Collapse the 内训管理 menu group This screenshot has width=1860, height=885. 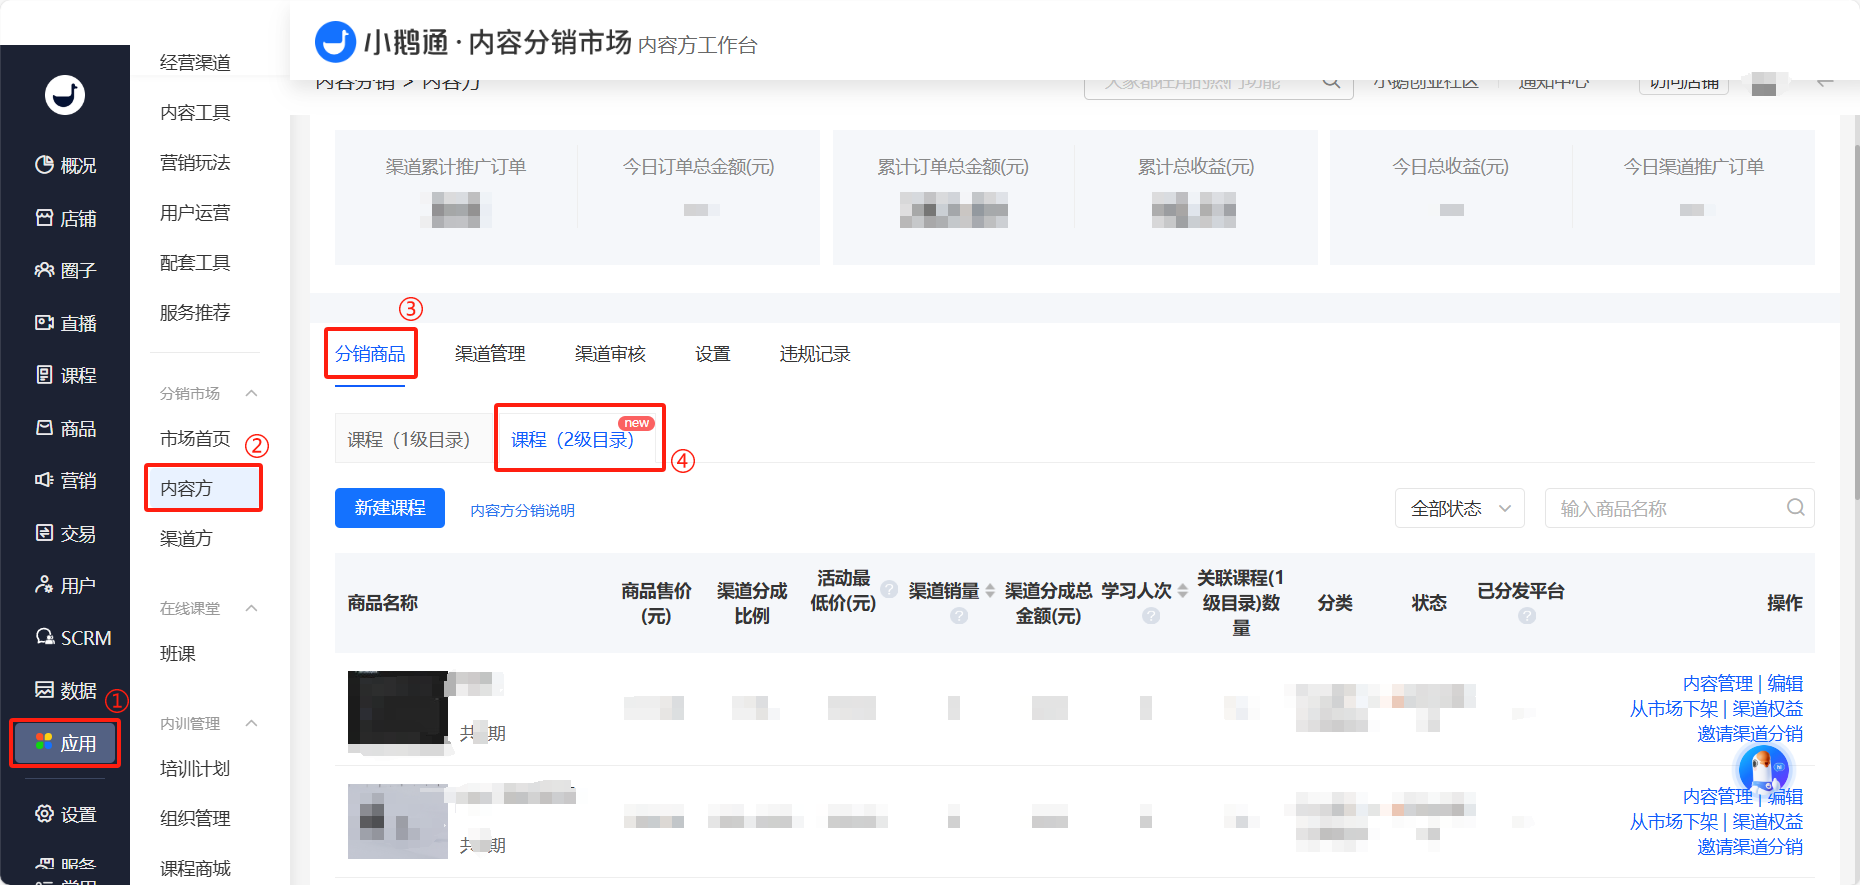click(x=252, y=723)
